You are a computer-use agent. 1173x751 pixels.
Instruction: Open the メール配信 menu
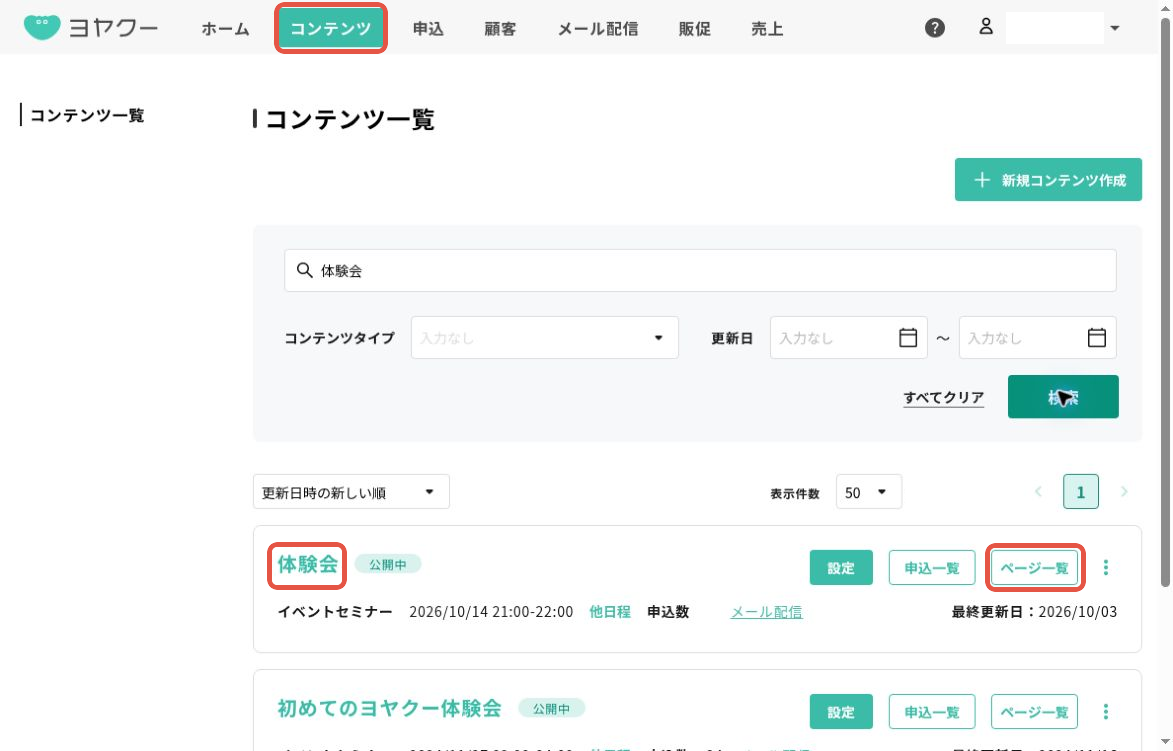point(598,29)
